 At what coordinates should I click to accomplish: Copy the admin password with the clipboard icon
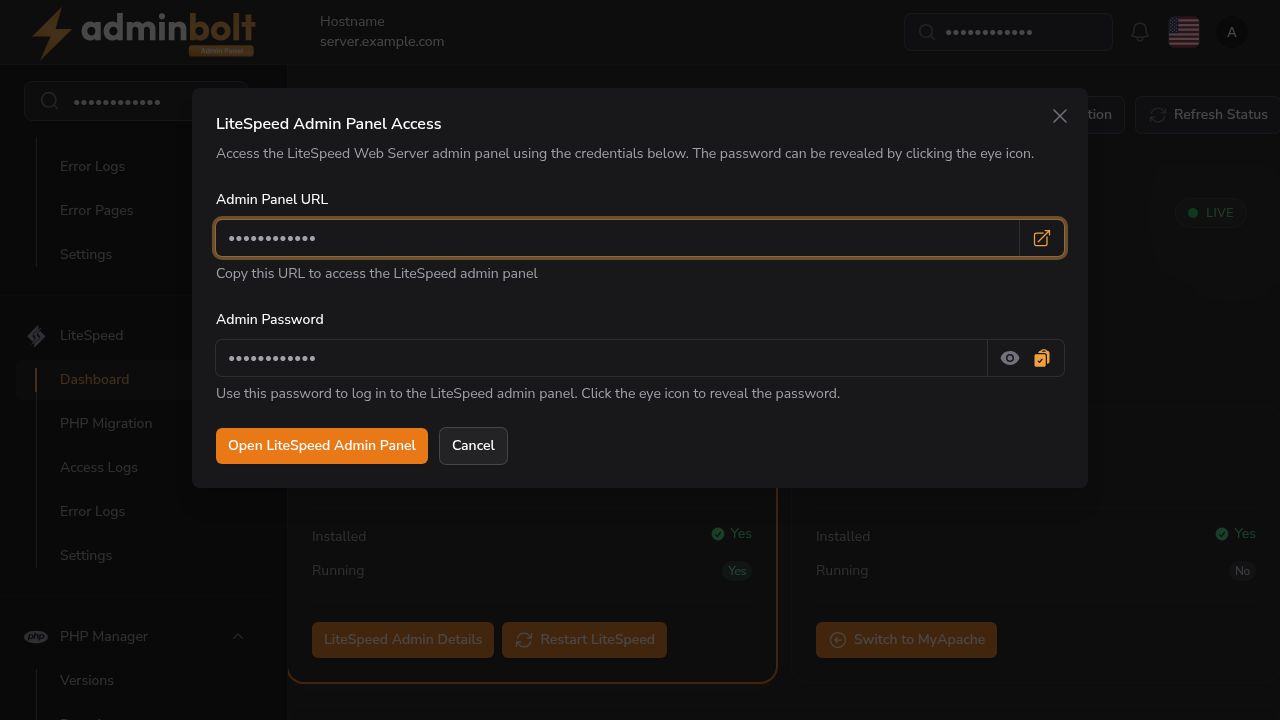(x=1042, y=358)
